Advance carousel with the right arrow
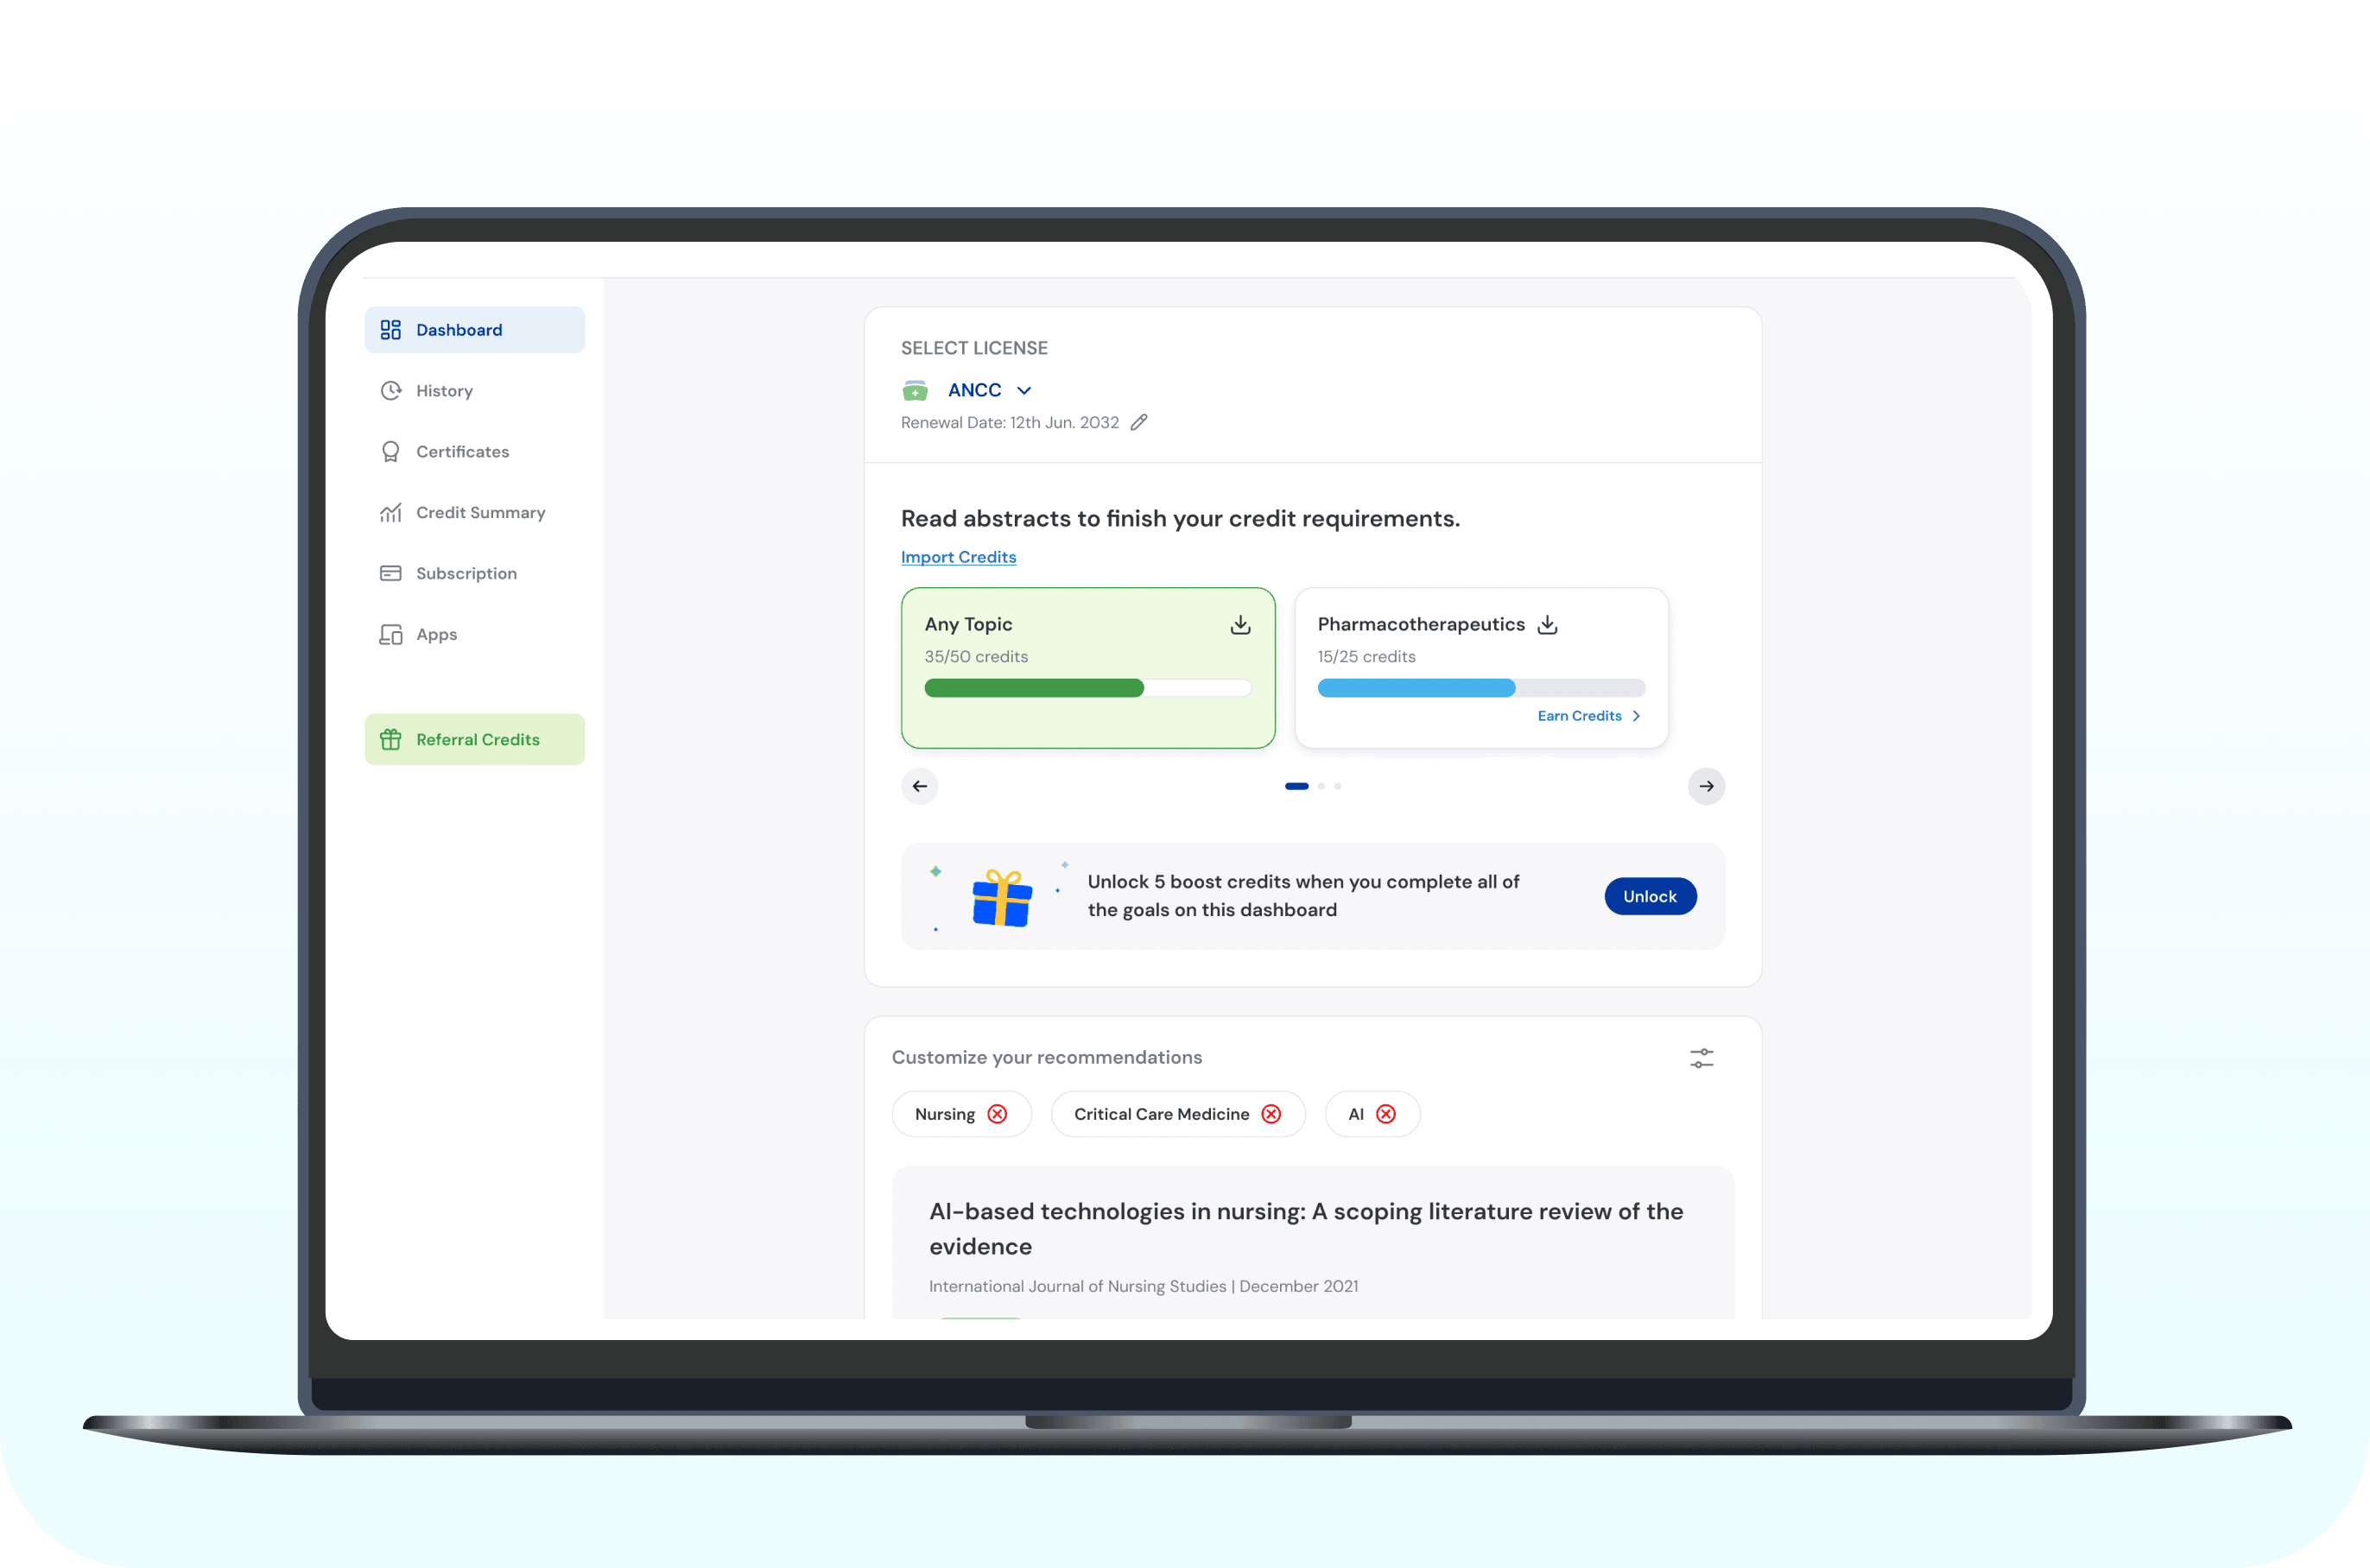The height and width of the screenshot is (1568, 2370). [1705, 786]
